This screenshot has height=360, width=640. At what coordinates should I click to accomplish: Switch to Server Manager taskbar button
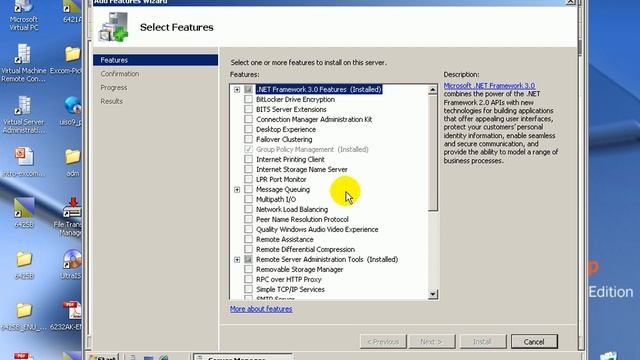pos(243,358)
